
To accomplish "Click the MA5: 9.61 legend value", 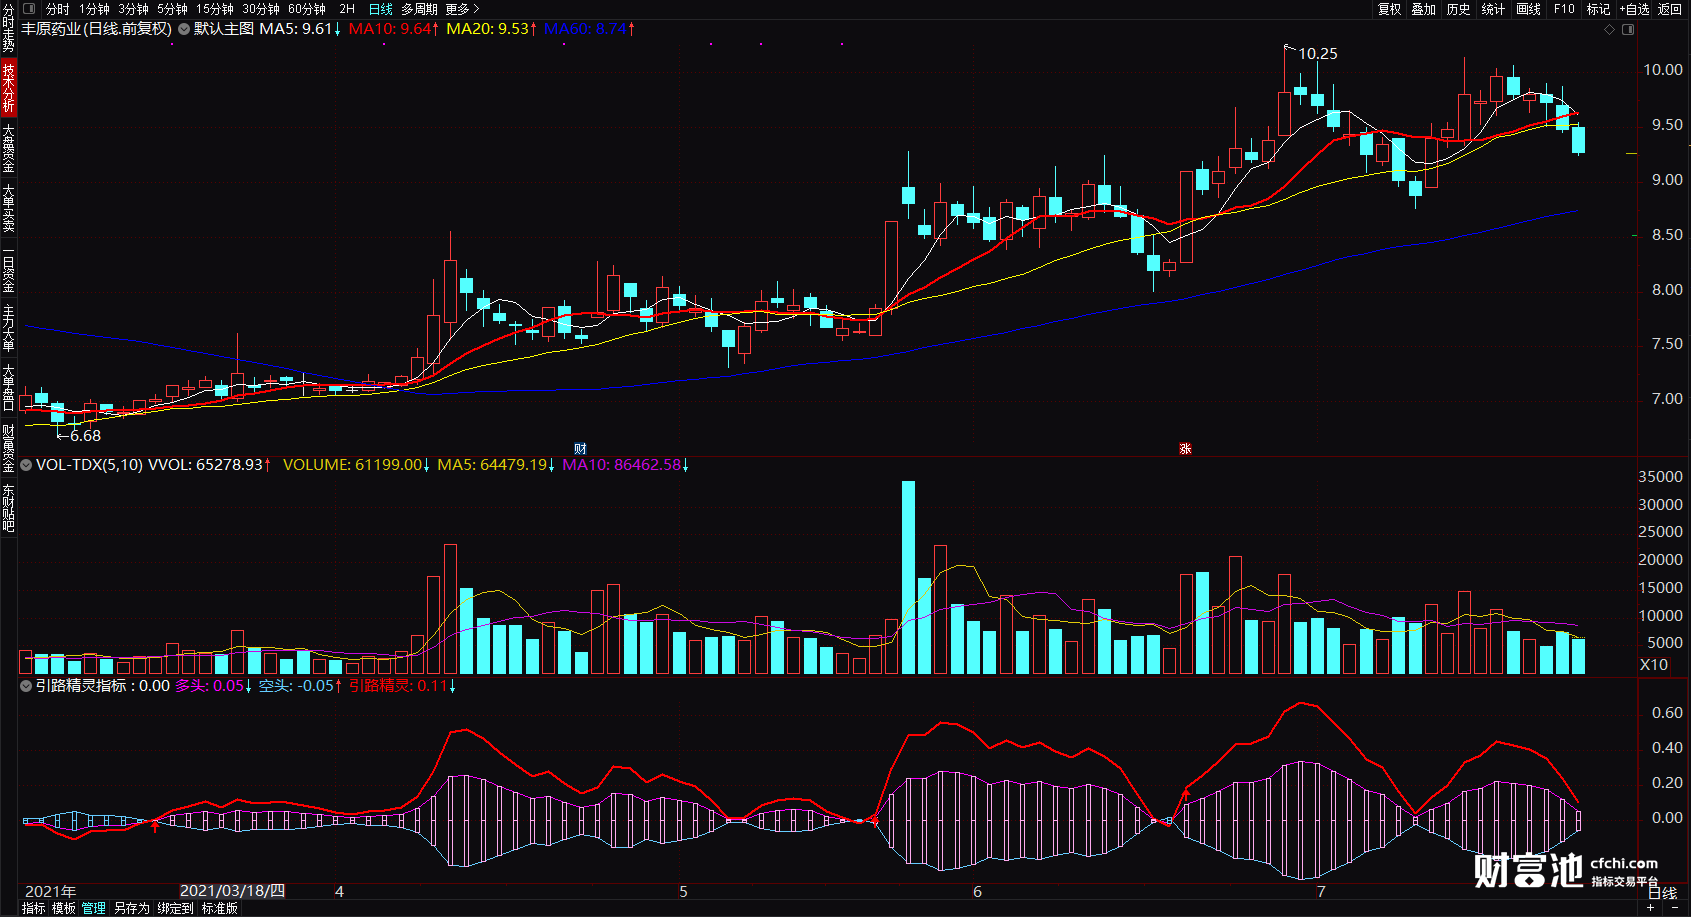I will 299,29.
